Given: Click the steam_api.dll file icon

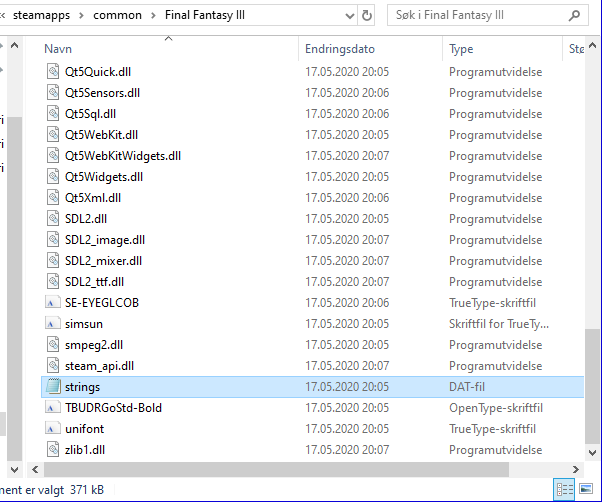Looking at the screenshot, I should click(x=53, y=366).
